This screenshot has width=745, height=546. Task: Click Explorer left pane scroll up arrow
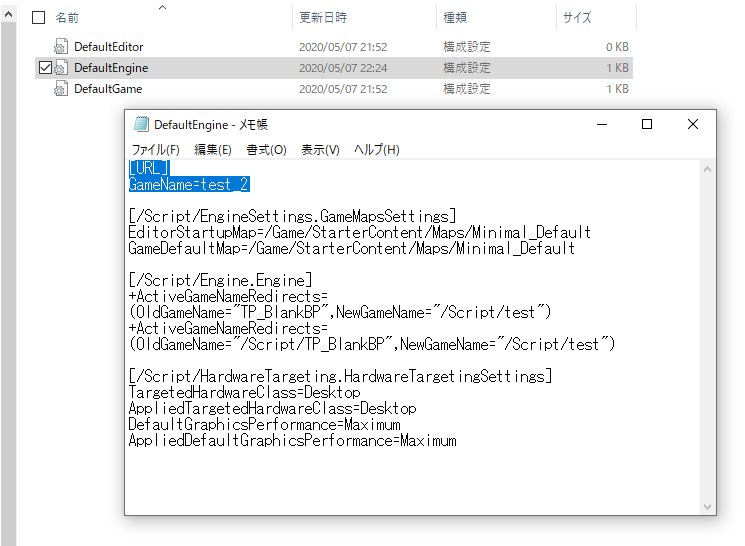(8, 14)
